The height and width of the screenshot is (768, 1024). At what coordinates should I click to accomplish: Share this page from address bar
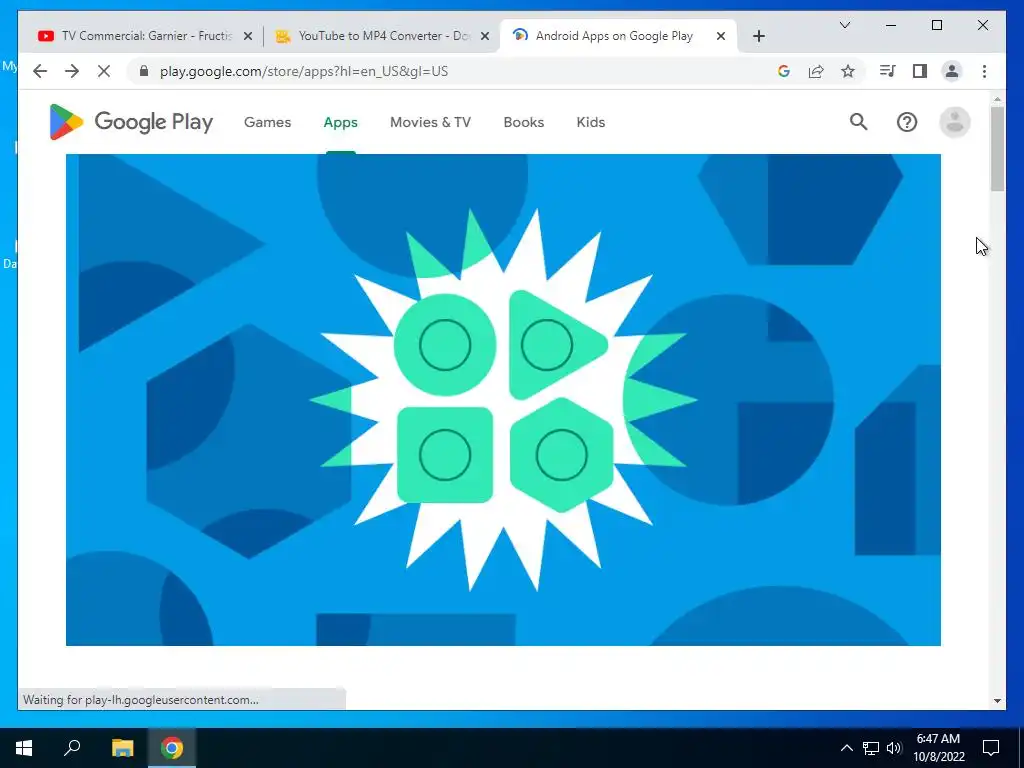(816, 71)
